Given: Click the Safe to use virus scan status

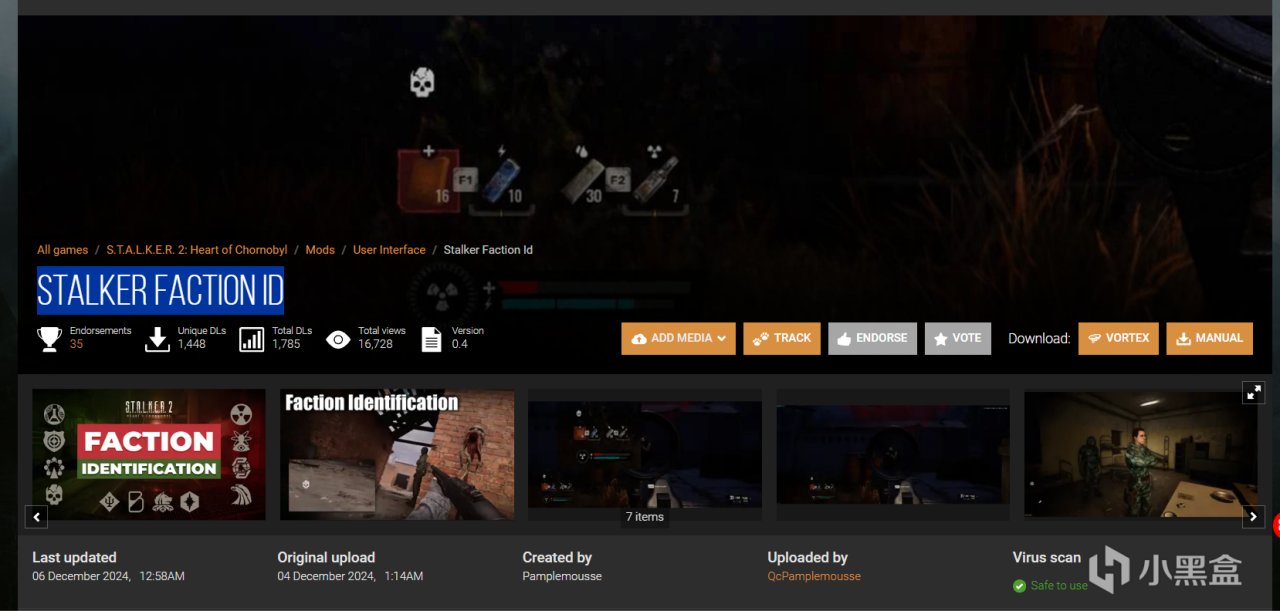Looking at the screenshot, I should [x=1059, y=585].
